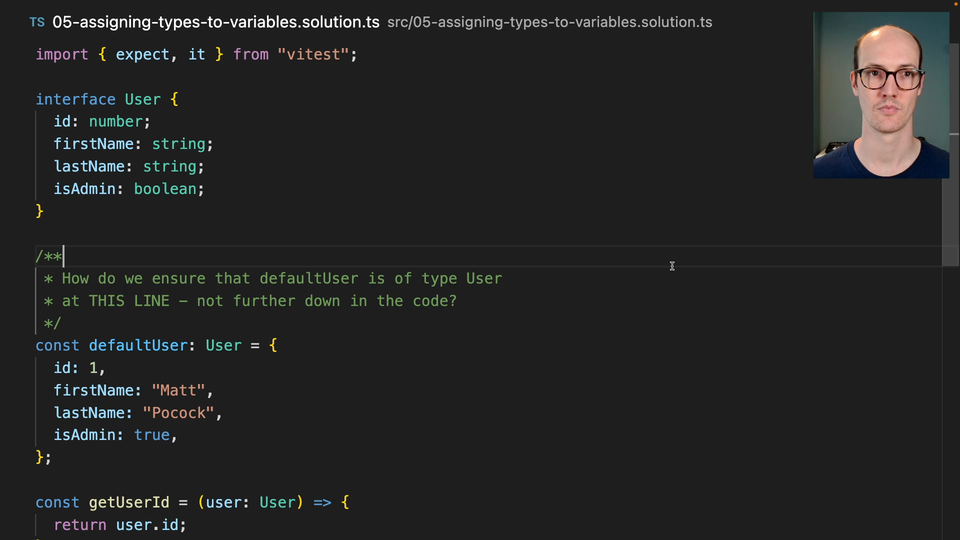Click the TS file type icon
This screenshot has width=960, height=540.
37,22
